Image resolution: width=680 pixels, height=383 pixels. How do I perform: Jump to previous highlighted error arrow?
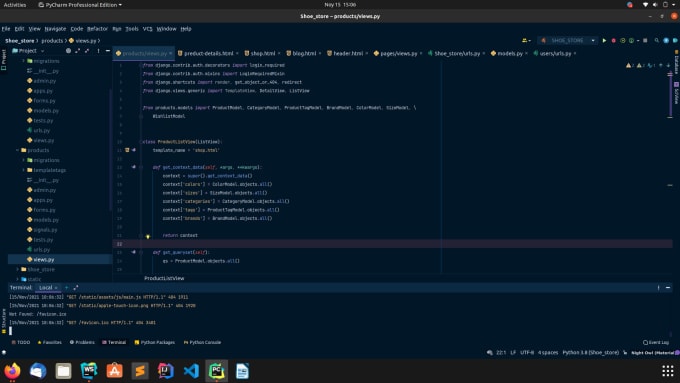[x=660, y=65]
